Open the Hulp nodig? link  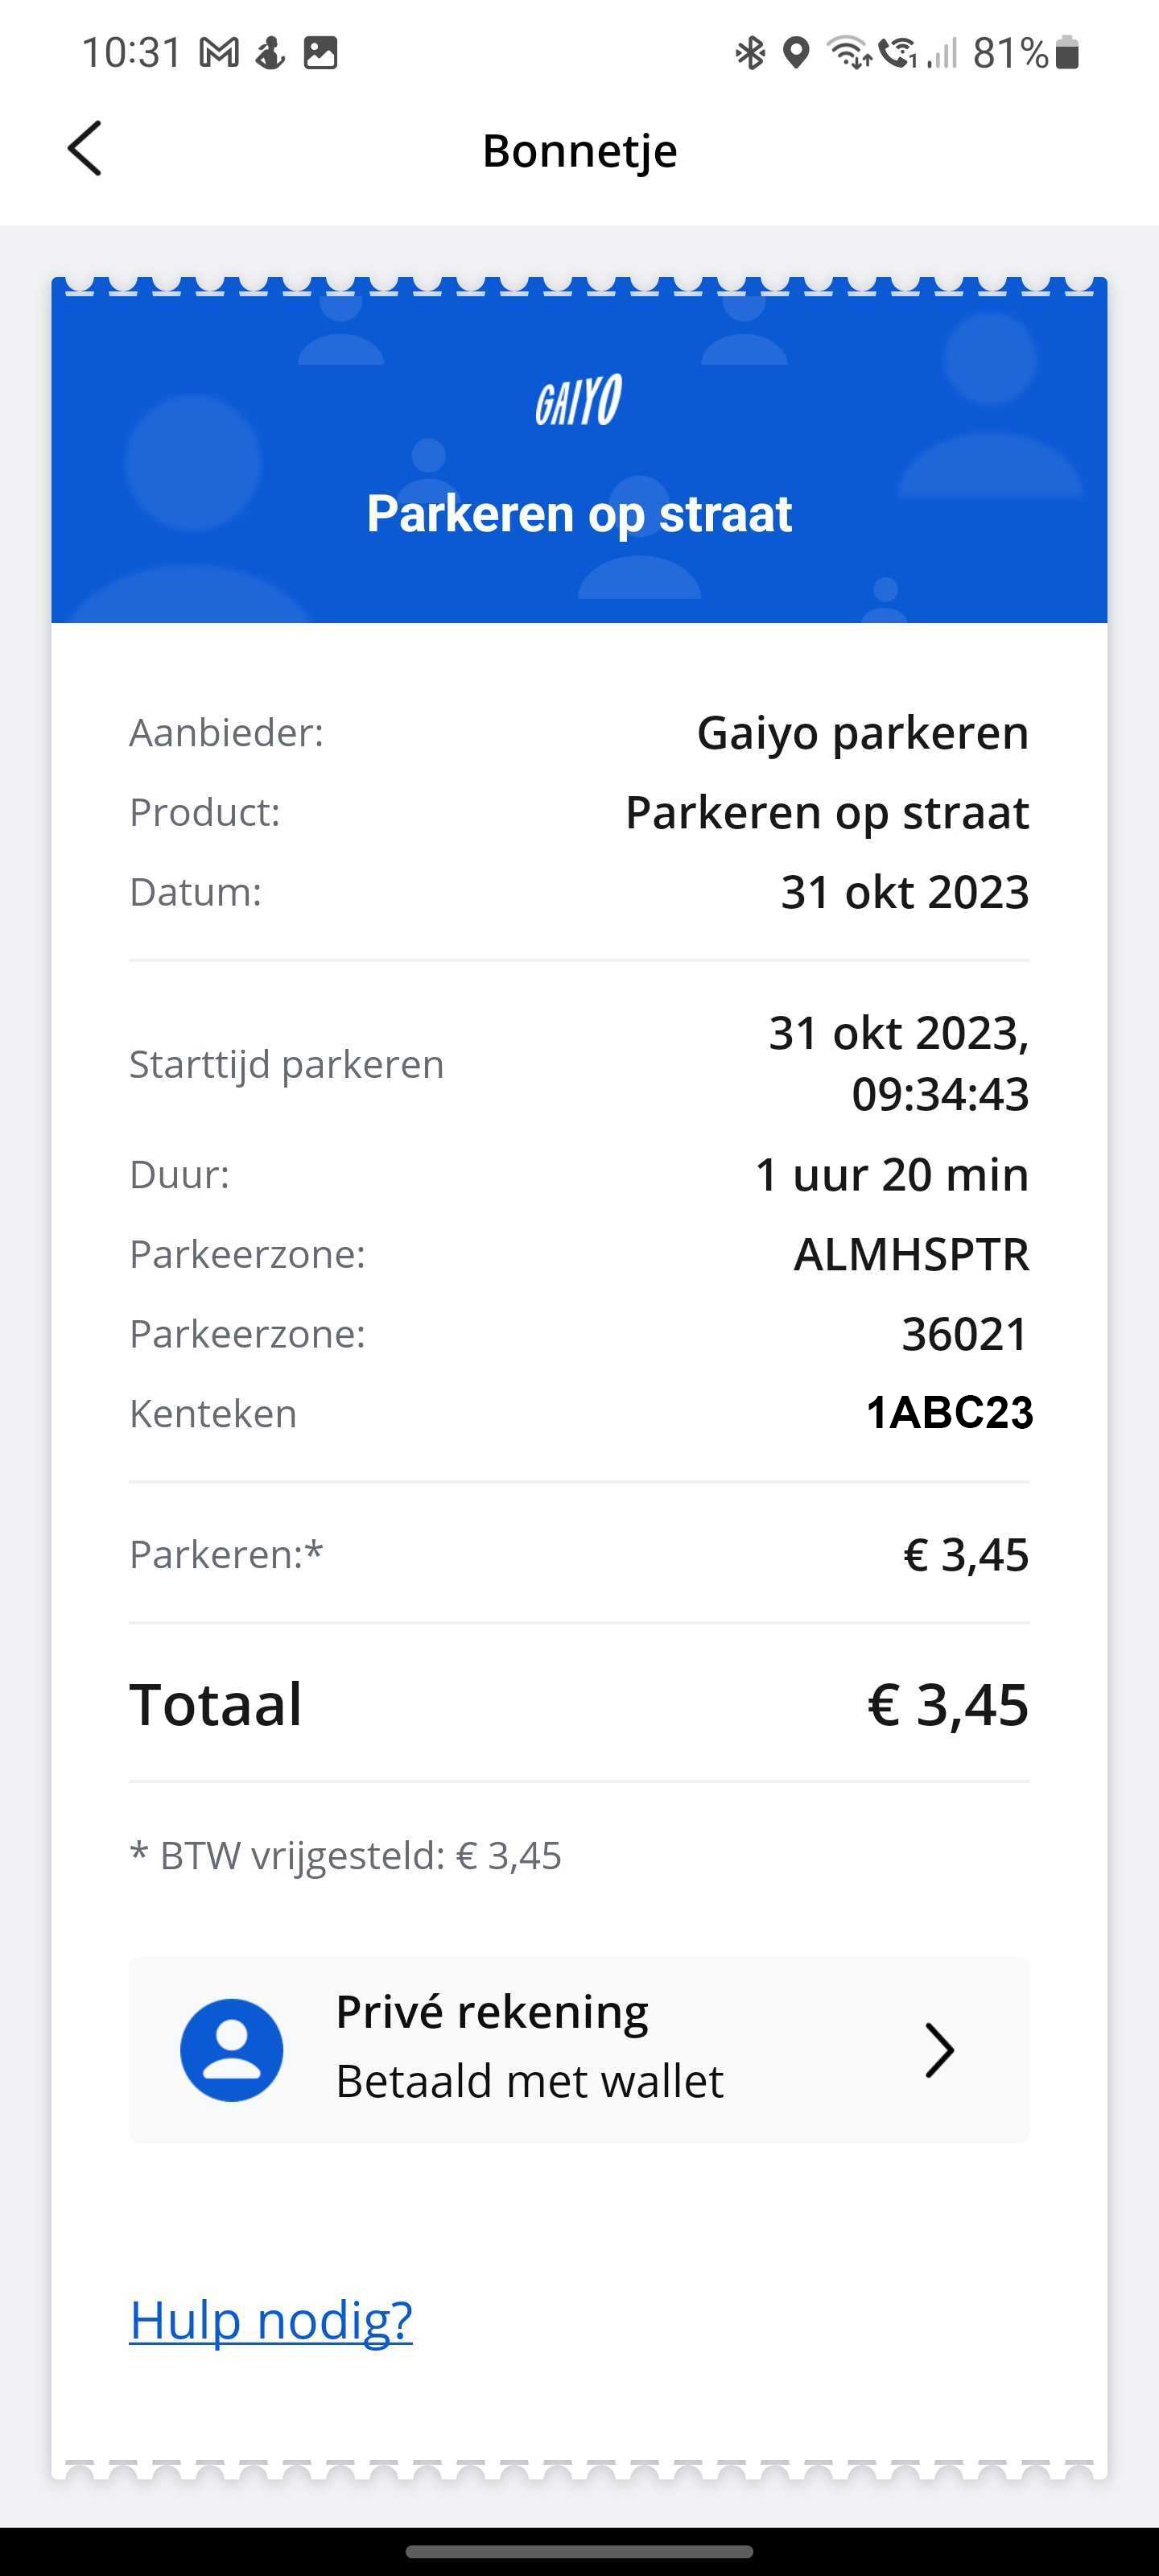[x=271, y=2320]
